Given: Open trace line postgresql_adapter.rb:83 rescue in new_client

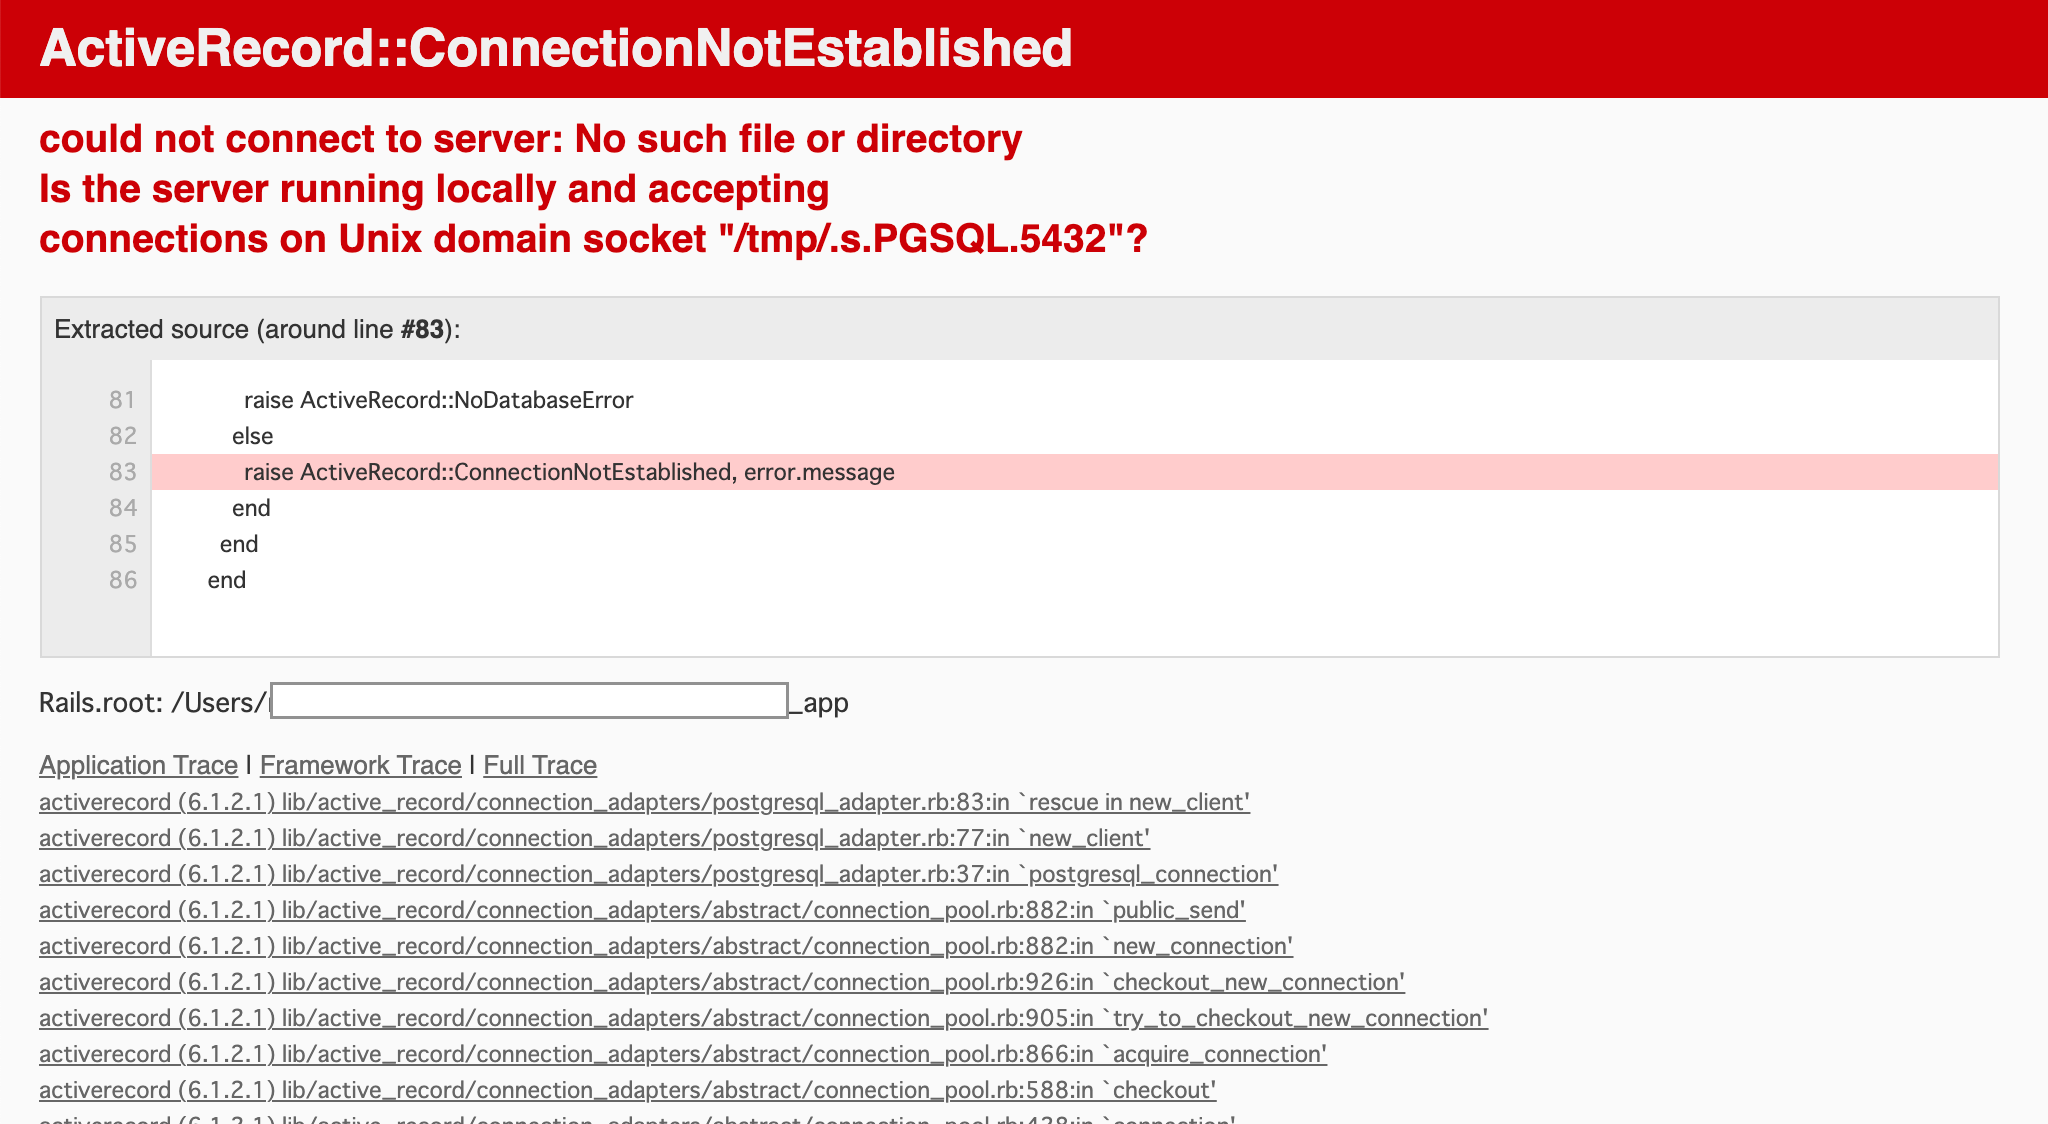Looking at the screenshot, I should [x=644, y=802].
